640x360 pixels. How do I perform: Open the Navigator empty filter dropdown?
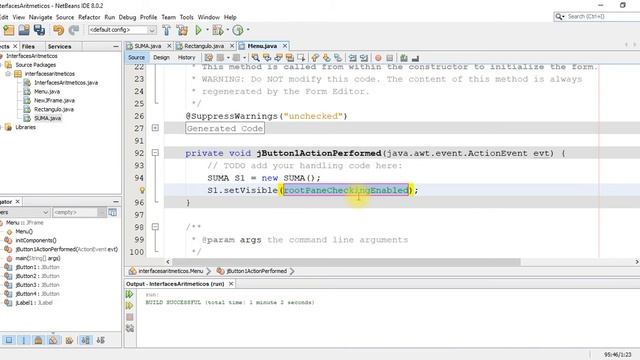[x=102, y=212]
